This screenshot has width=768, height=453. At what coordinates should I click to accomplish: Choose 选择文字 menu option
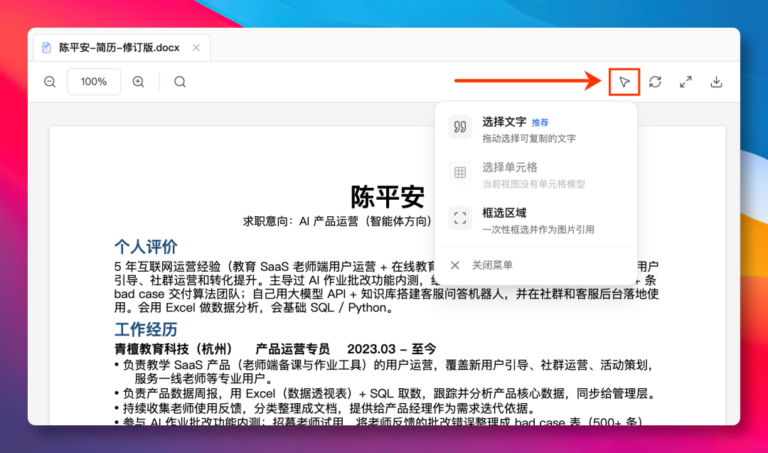pos(536,129)
